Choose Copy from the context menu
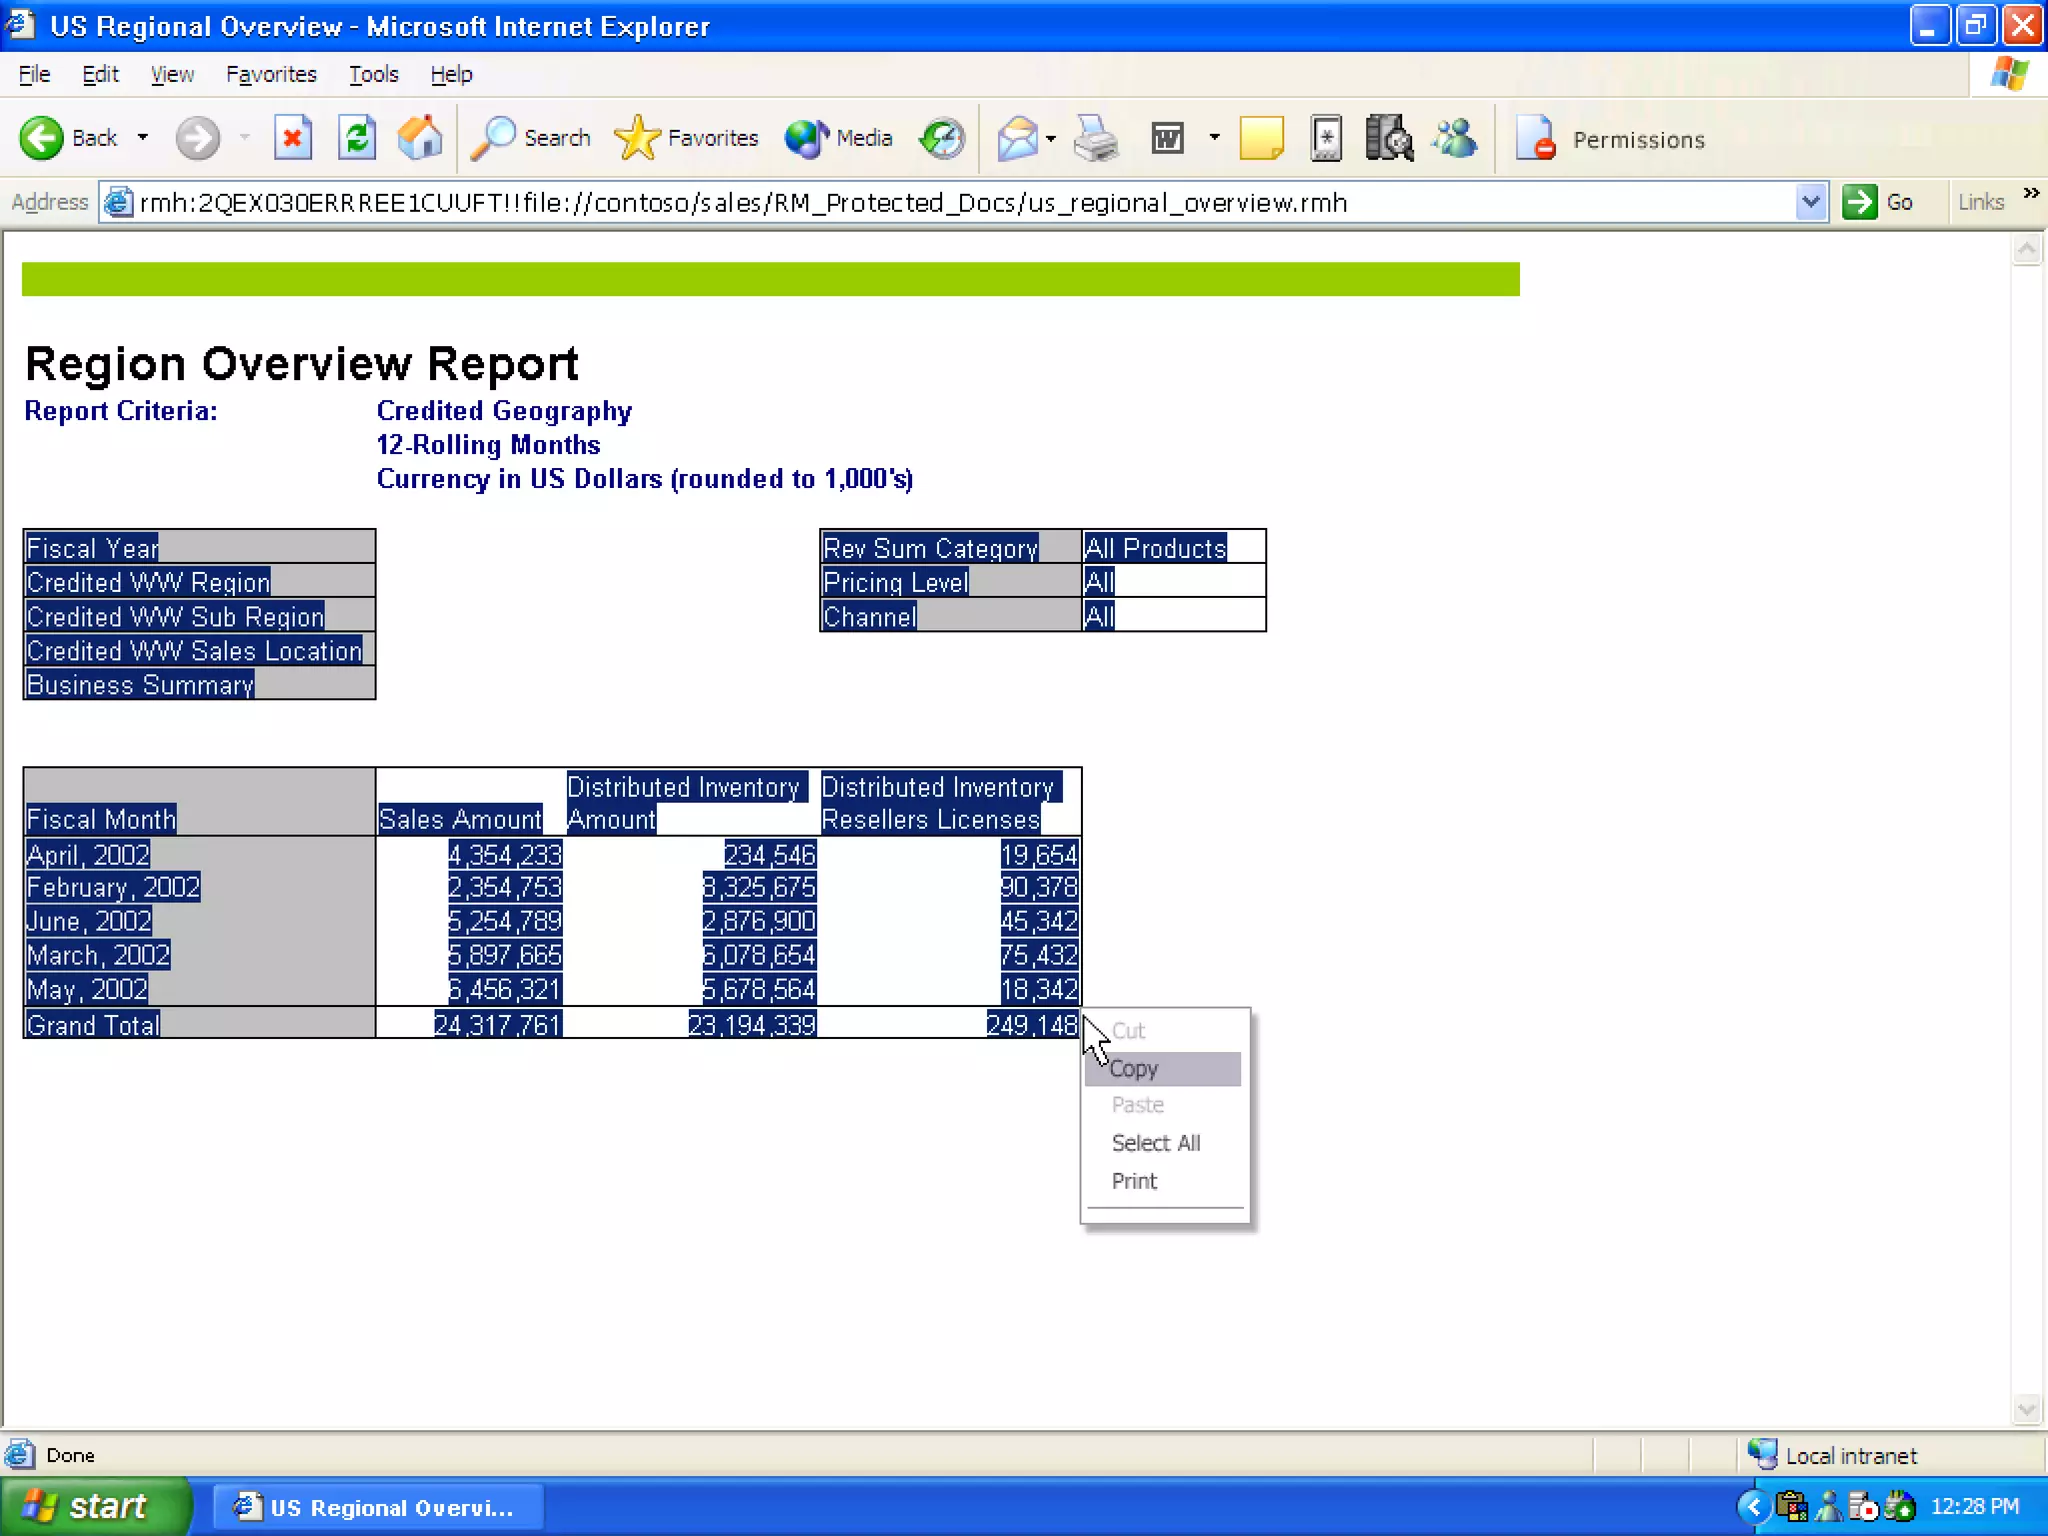 (x=1134, y=1069)
